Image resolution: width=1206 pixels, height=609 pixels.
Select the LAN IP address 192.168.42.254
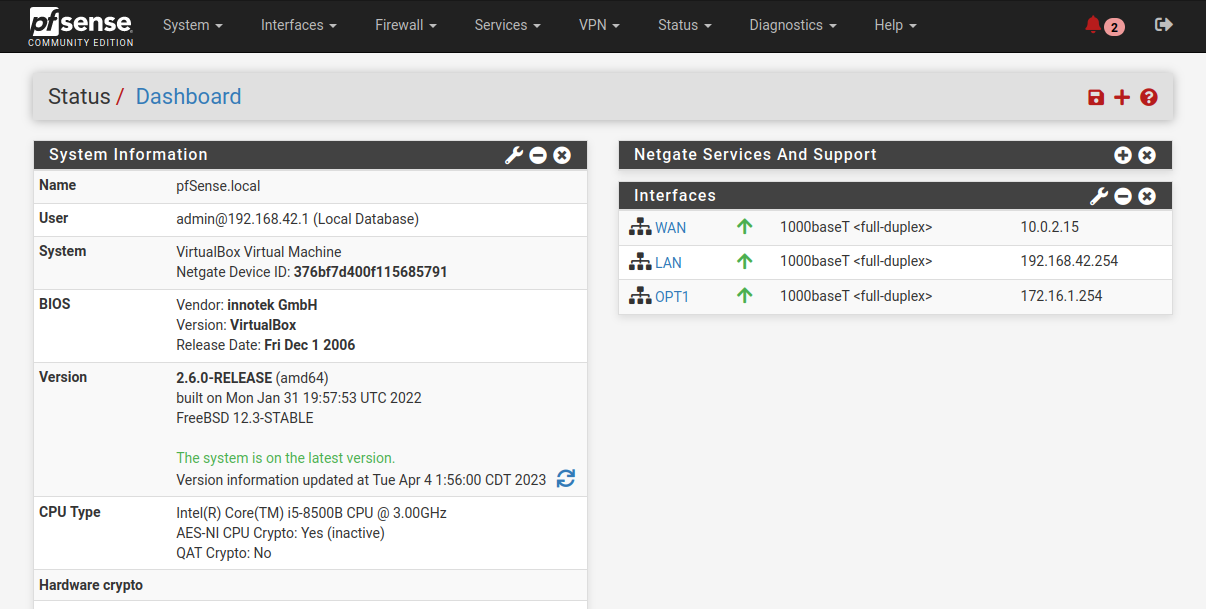[1069, 261]
